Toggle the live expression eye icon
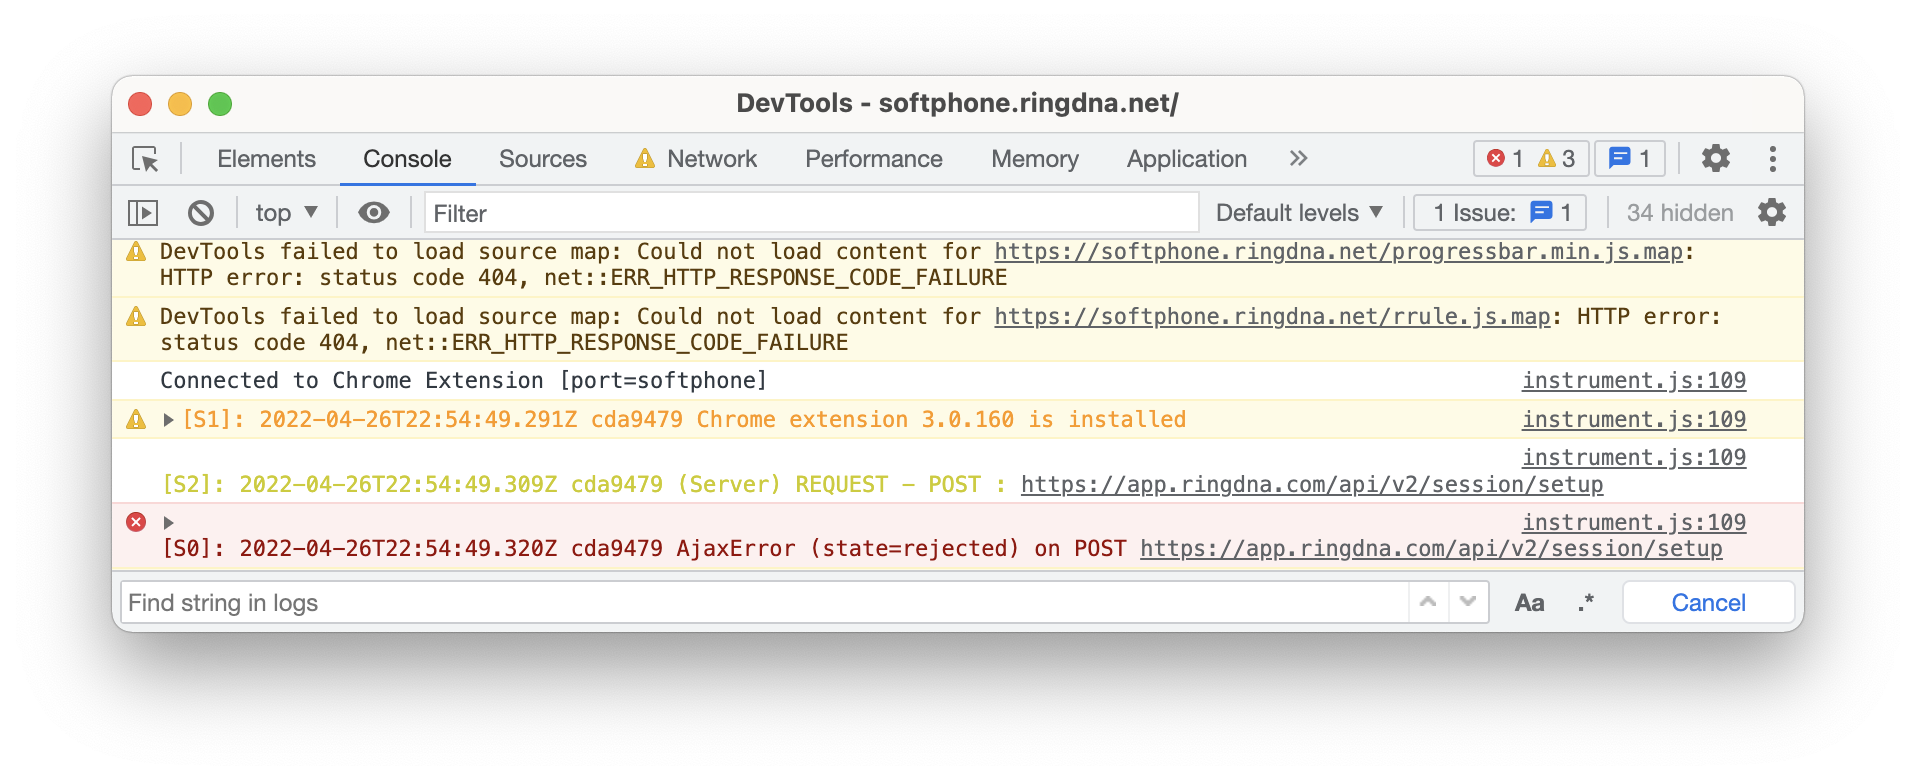This screenshot has height=780, width=1916. 374,213
